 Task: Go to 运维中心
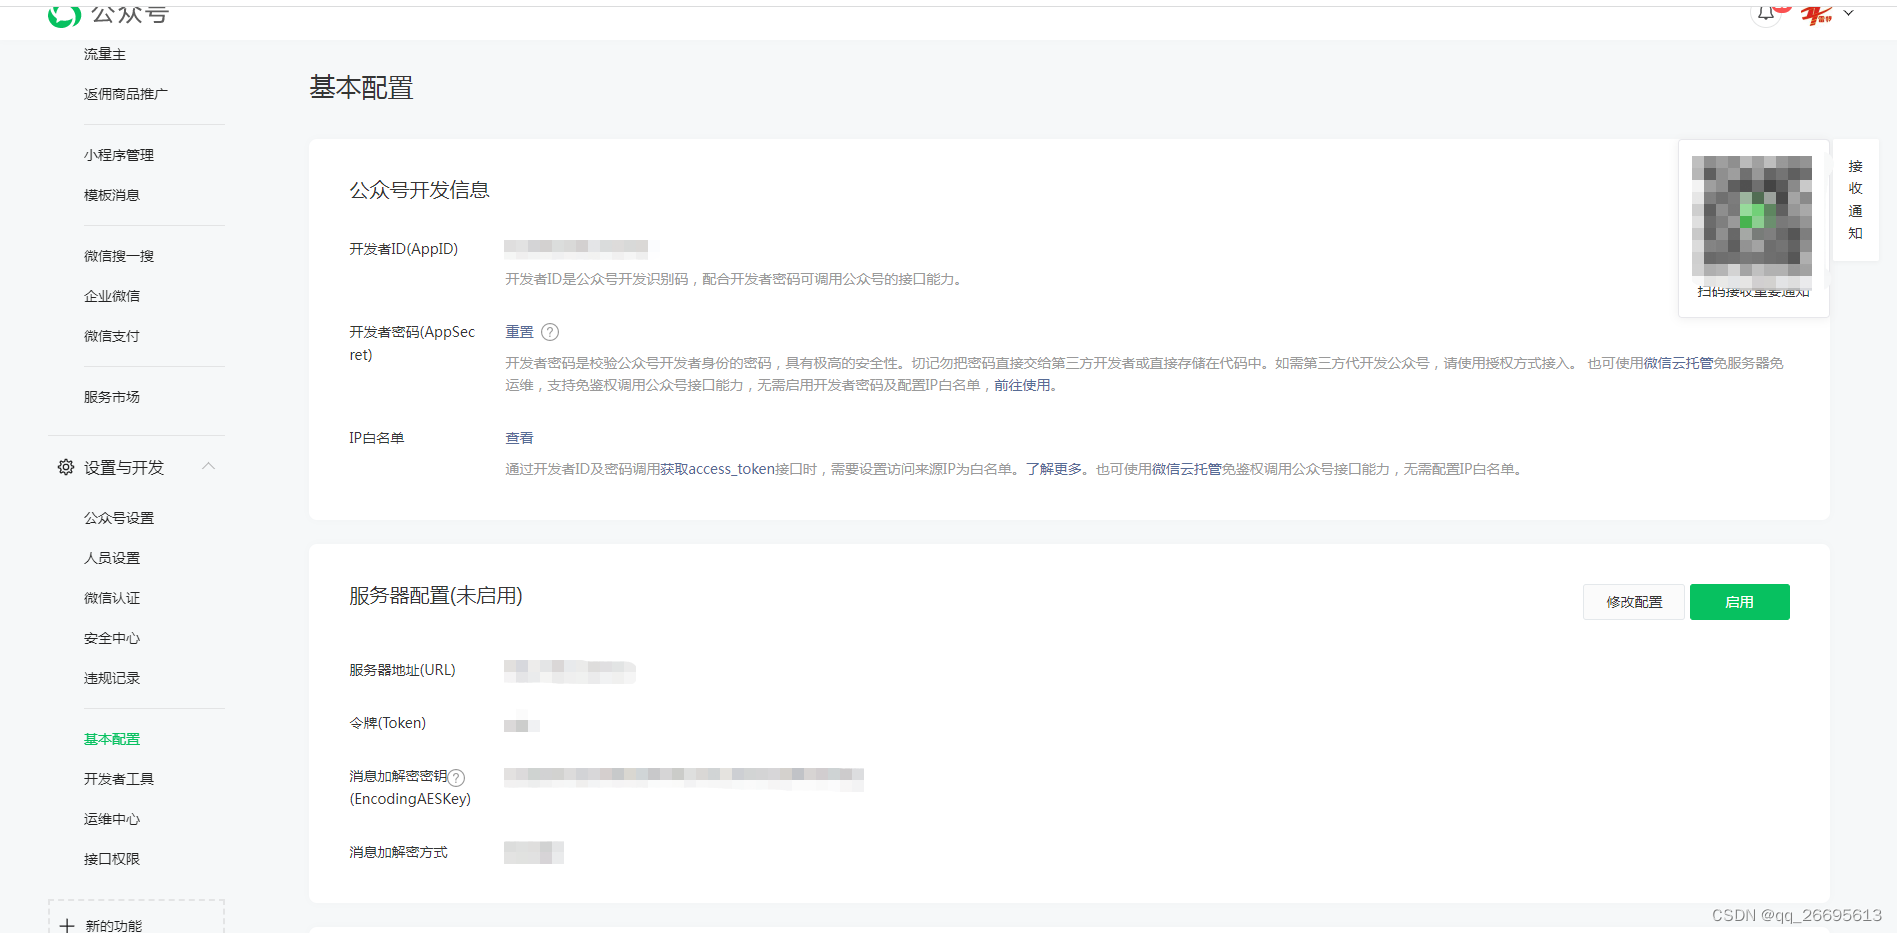point(112,819)
